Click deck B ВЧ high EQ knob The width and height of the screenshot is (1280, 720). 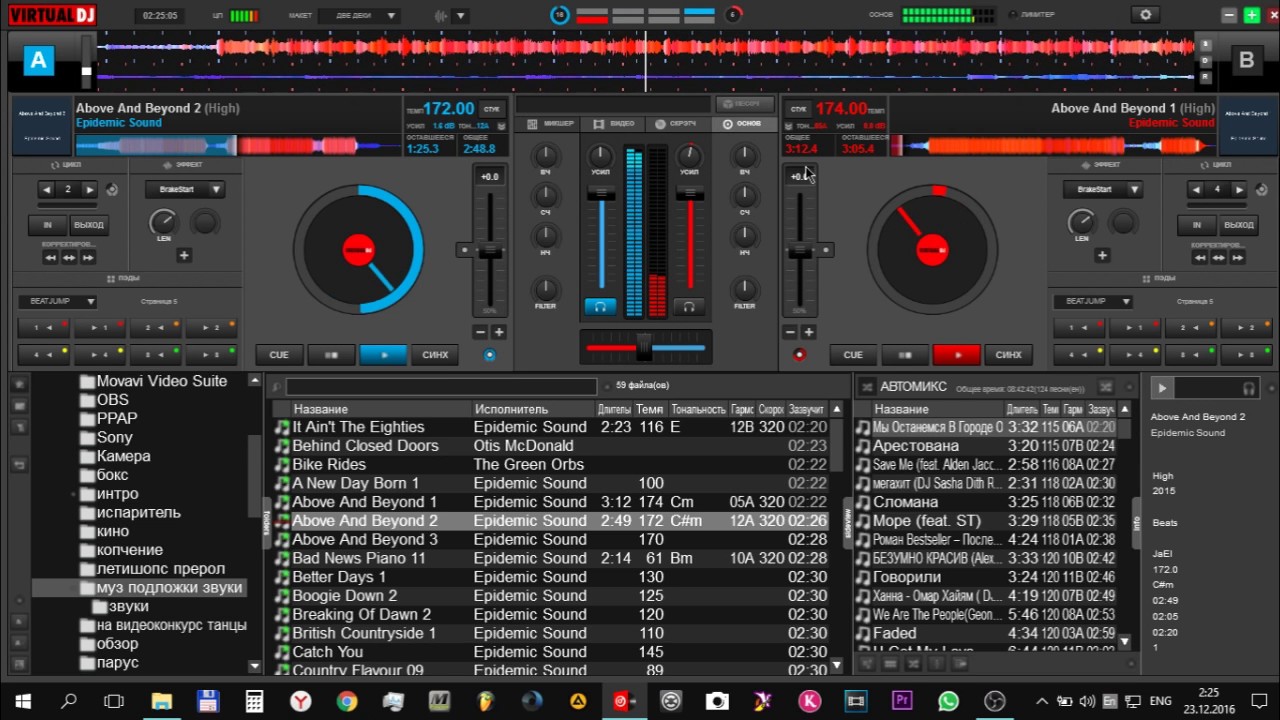point(744,155)
